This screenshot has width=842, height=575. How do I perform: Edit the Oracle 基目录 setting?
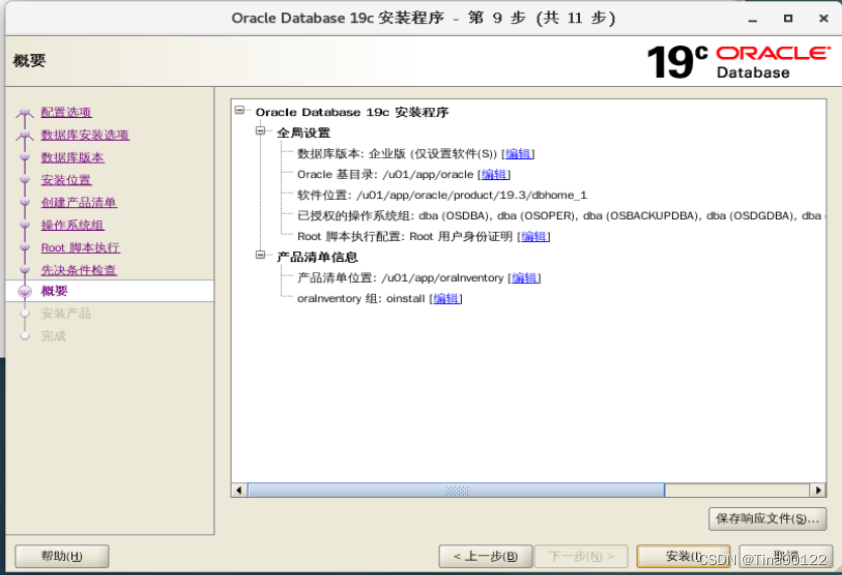[x=493, y=174]
